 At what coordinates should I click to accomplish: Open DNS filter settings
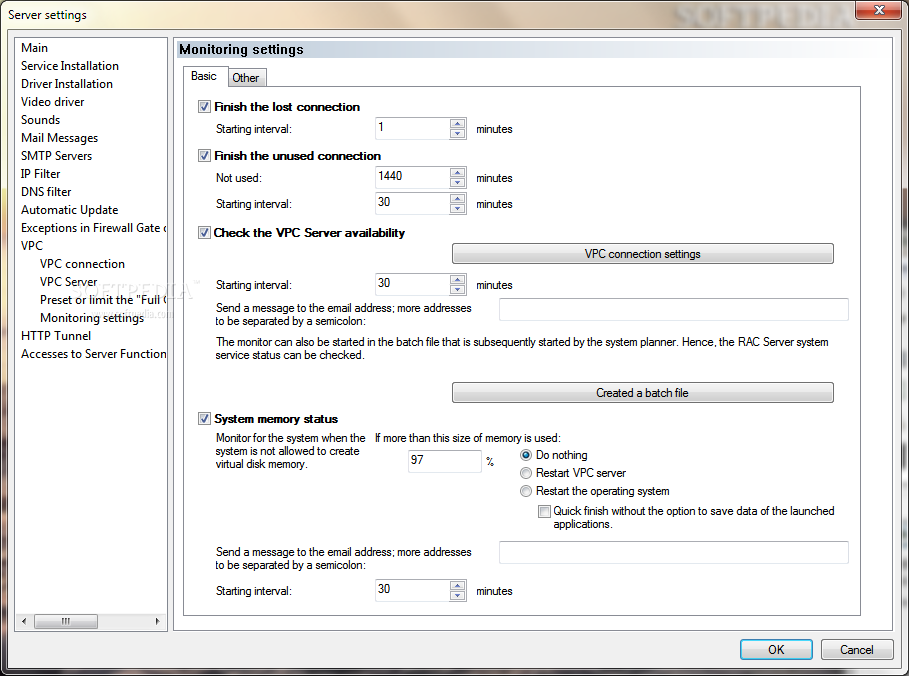(x=46, y=192)
